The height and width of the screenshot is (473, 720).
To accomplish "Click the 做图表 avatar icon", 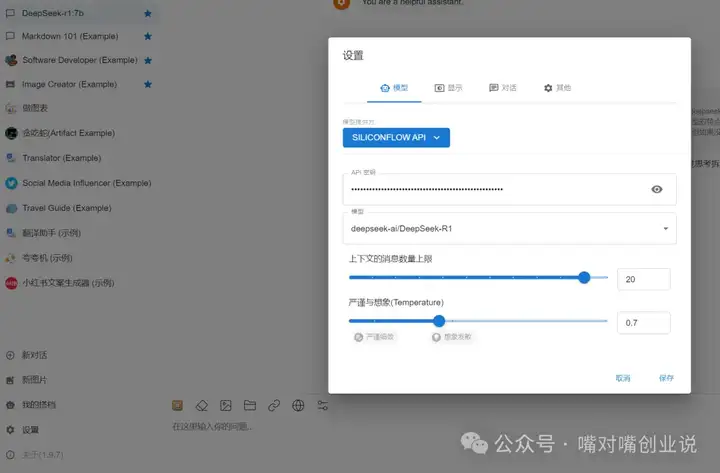I will pos(11,108).
